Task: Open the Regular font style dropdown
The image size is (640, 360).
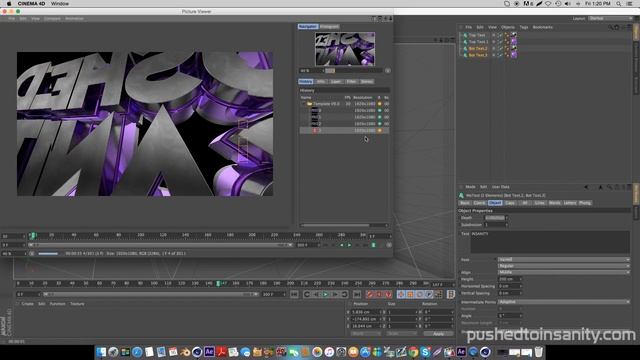Action: click(x=564, y=266)
